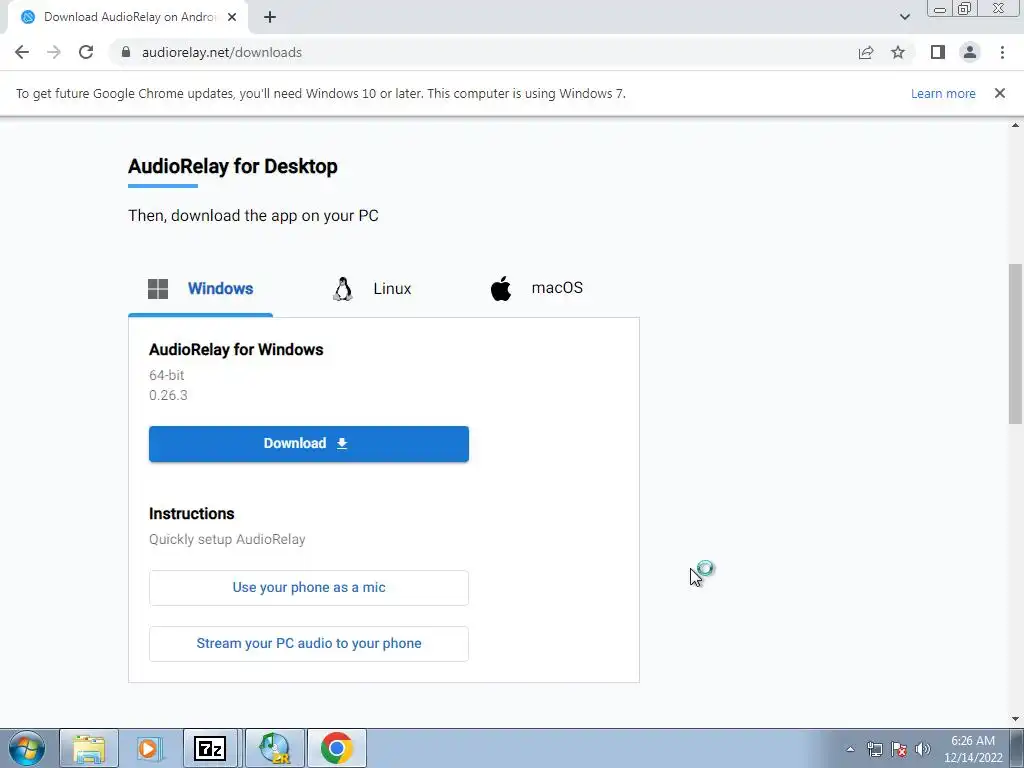Click the AudioRelay for Windows heading
Image resolution: width=1024 pixels, height=768 pixels.
point(236,350)
